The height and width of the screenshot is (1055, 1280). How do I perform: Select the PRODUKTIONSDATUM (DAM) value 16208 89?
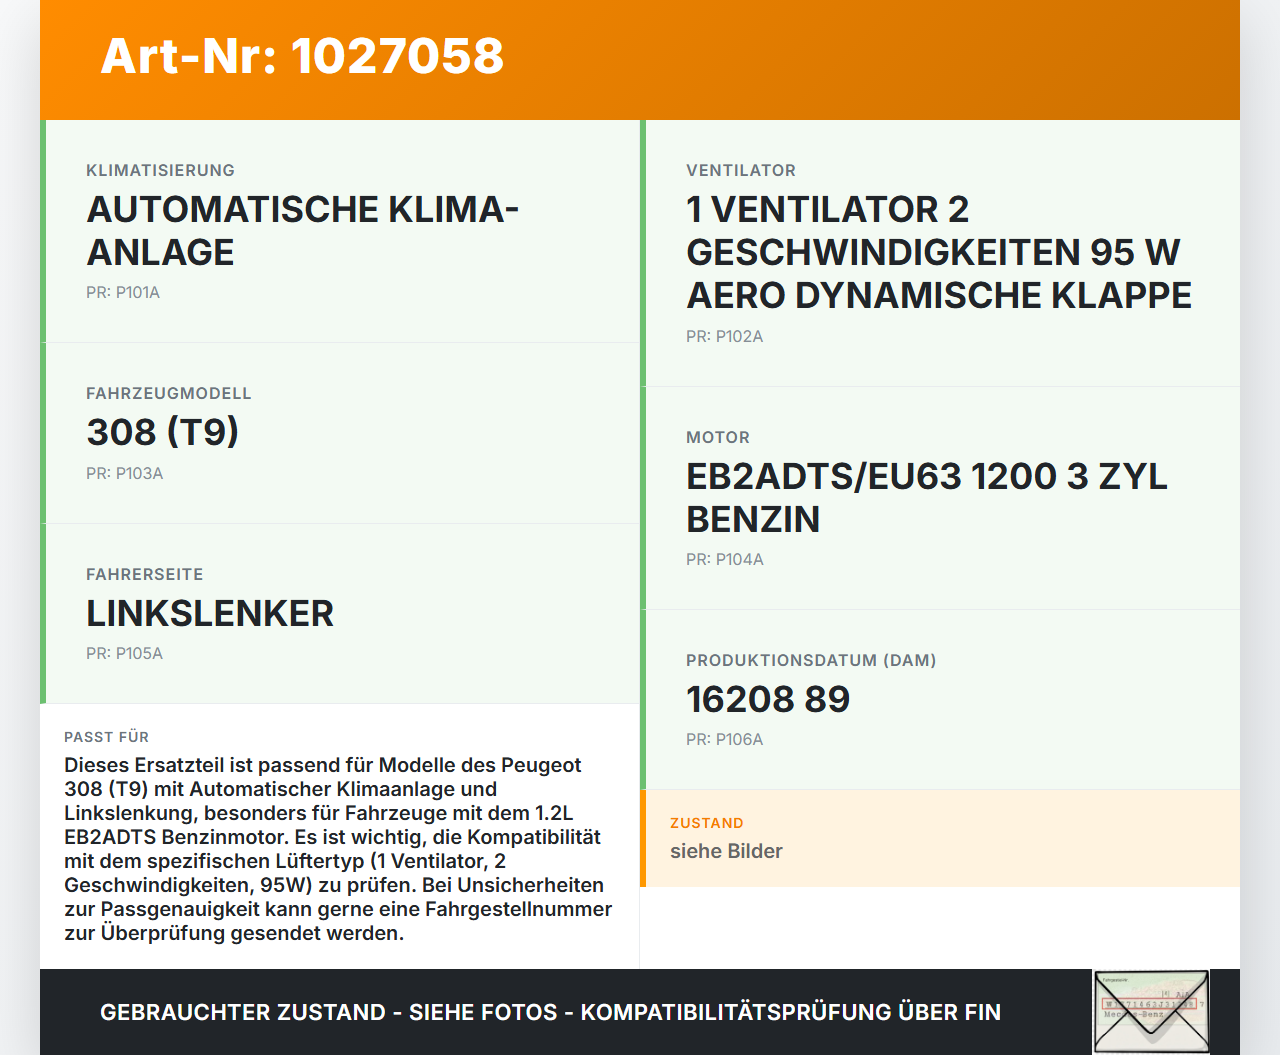pos(768,700)
